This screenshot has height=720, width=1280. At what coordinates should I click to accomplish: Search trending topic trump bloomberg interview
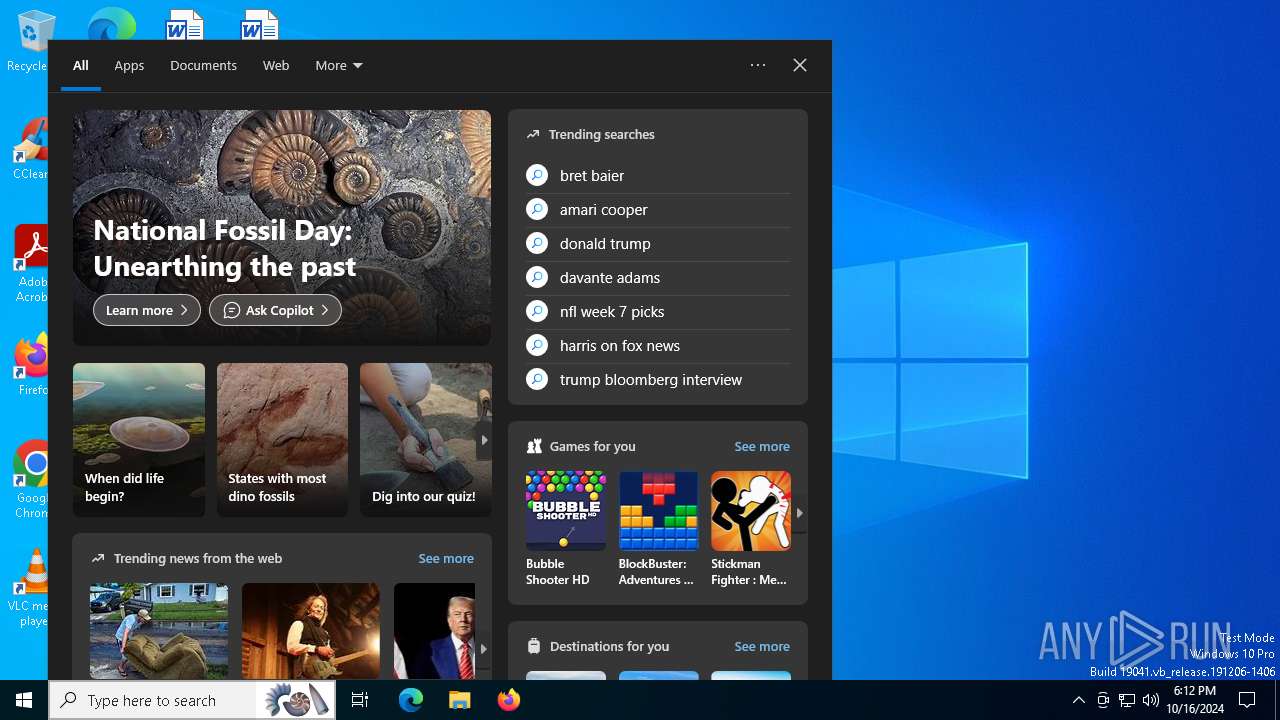pos(651,379)
